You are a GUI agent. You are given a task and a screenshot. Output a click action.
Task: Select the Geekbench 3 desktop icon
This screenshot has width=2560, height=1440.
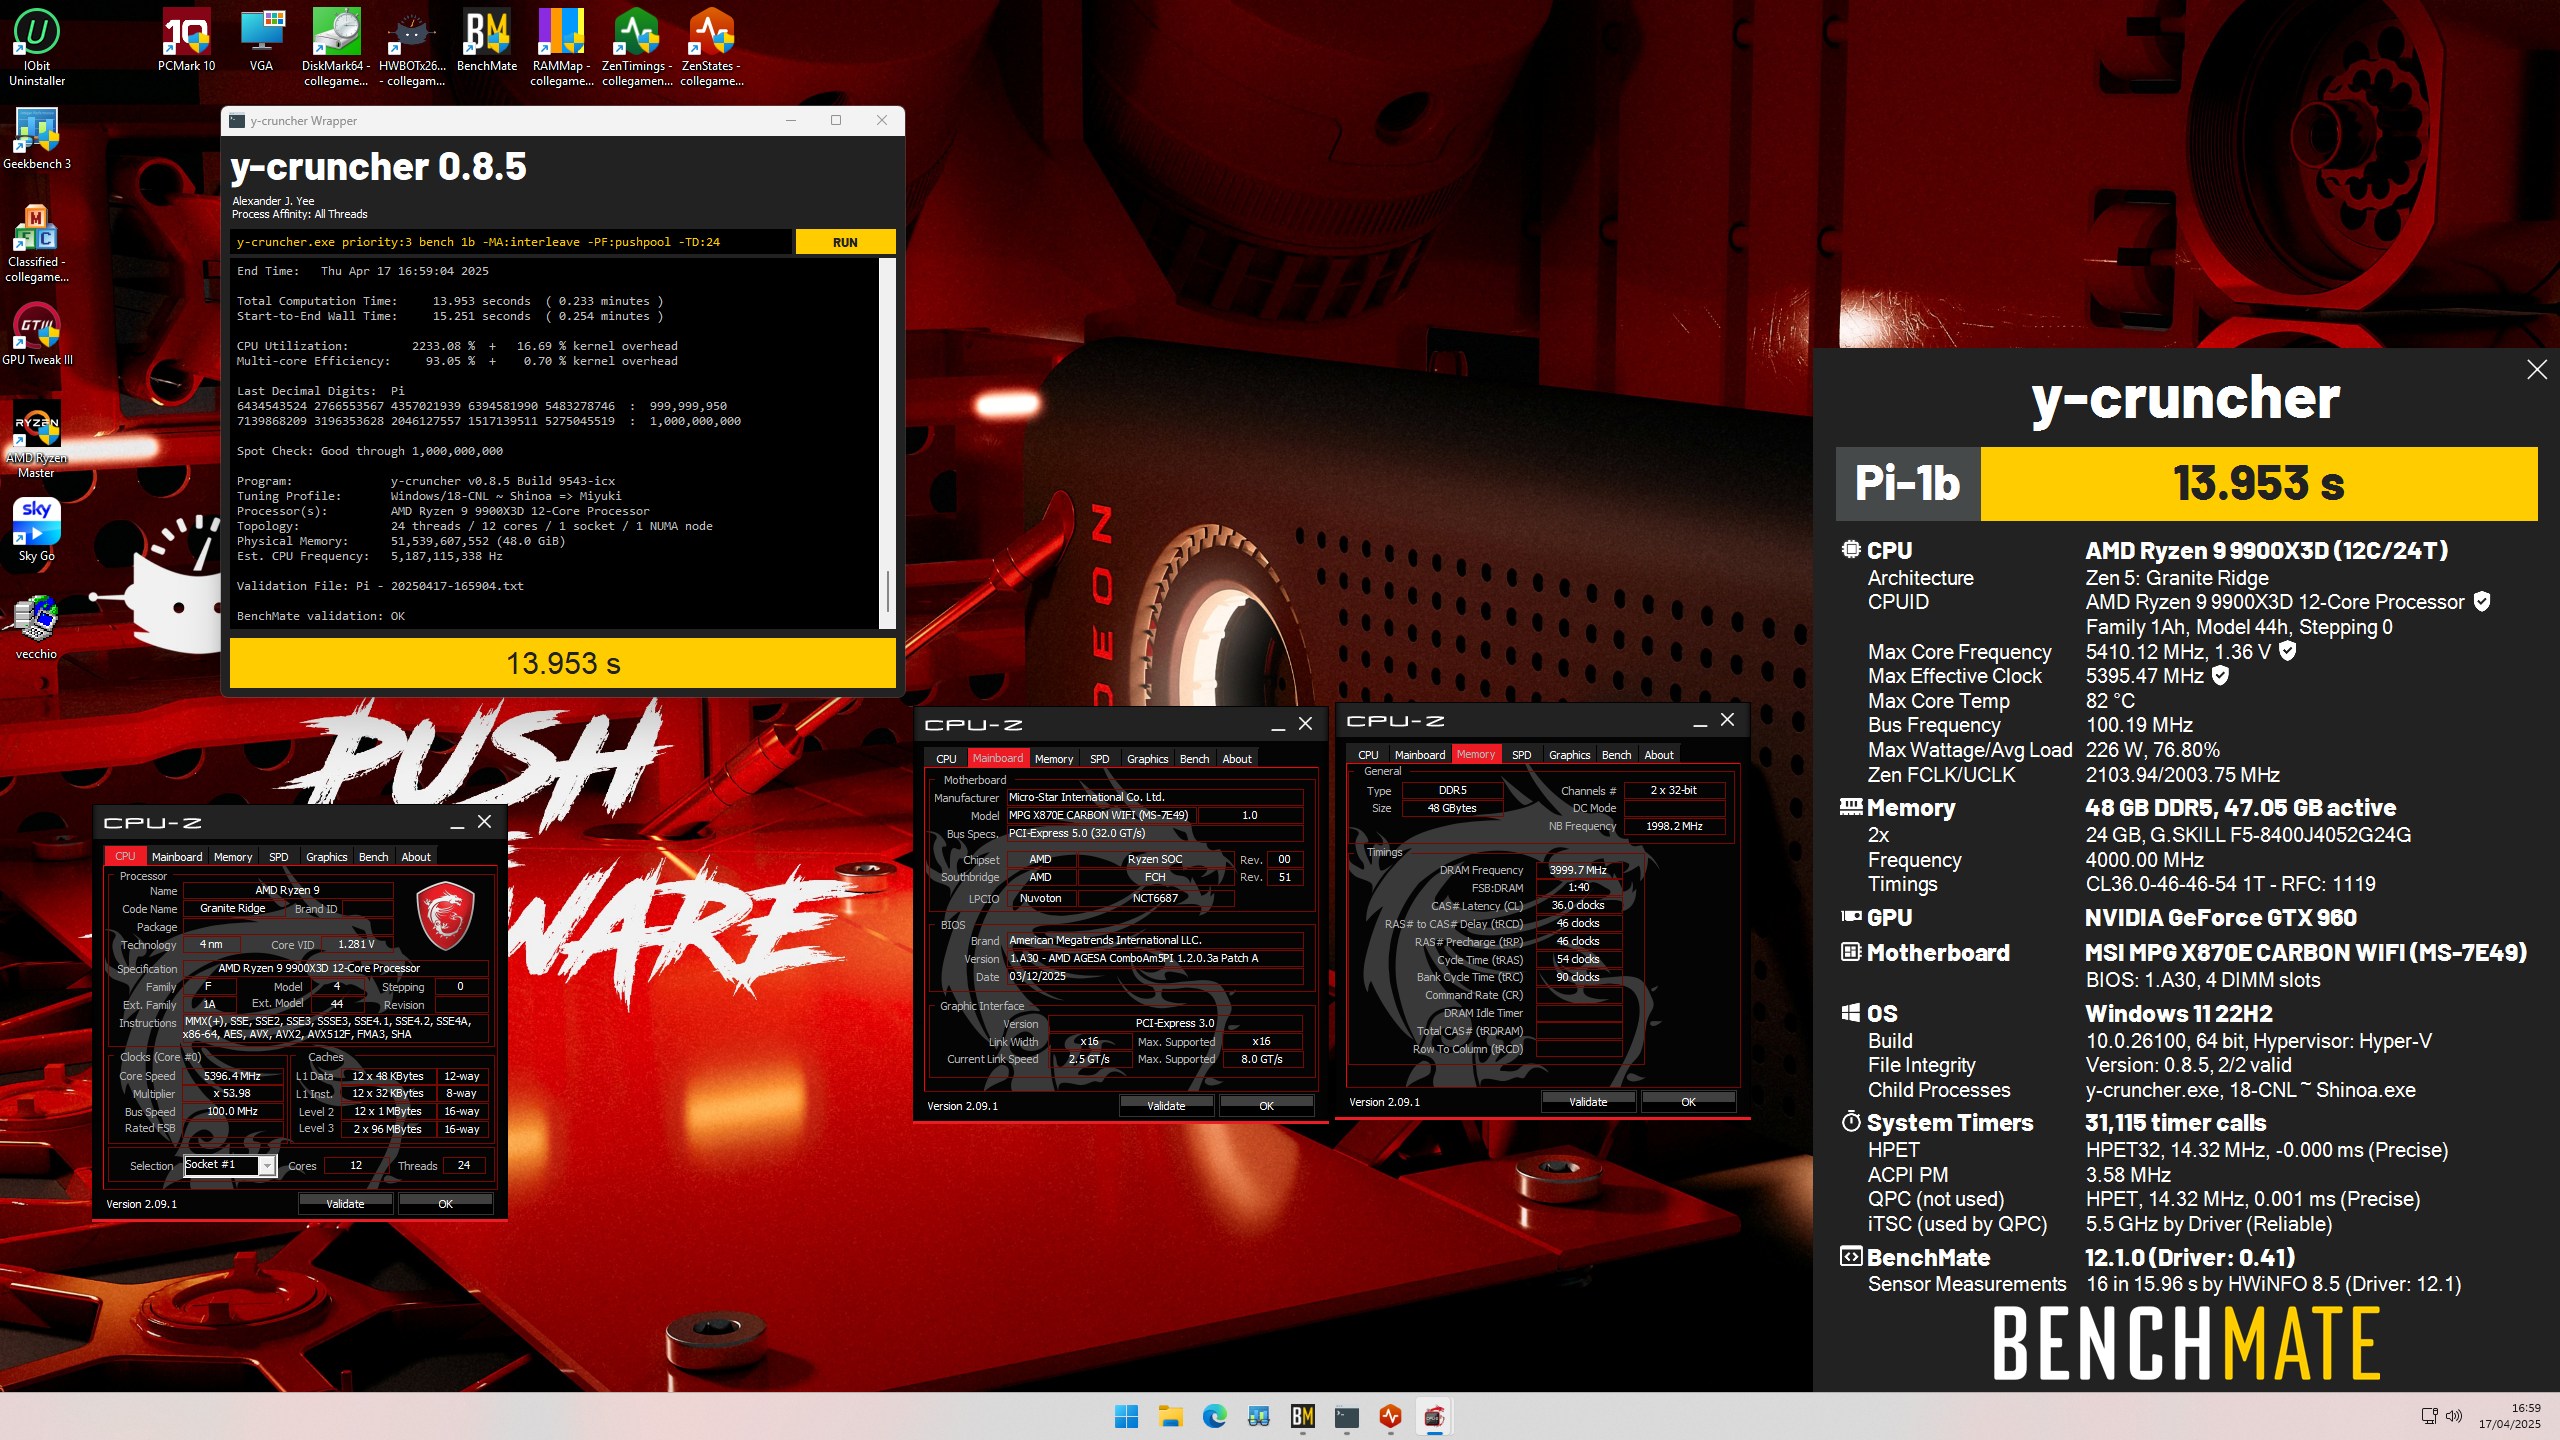36,138
